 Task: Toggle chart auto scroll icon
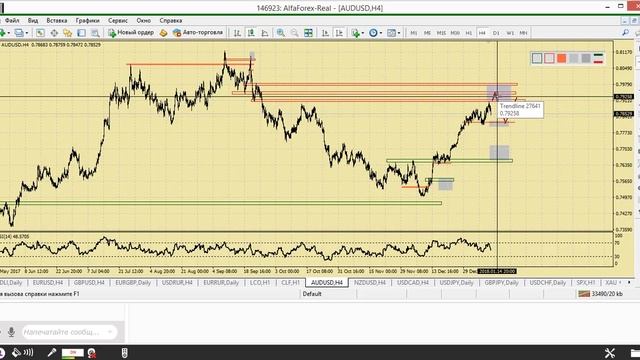(325, 33)
